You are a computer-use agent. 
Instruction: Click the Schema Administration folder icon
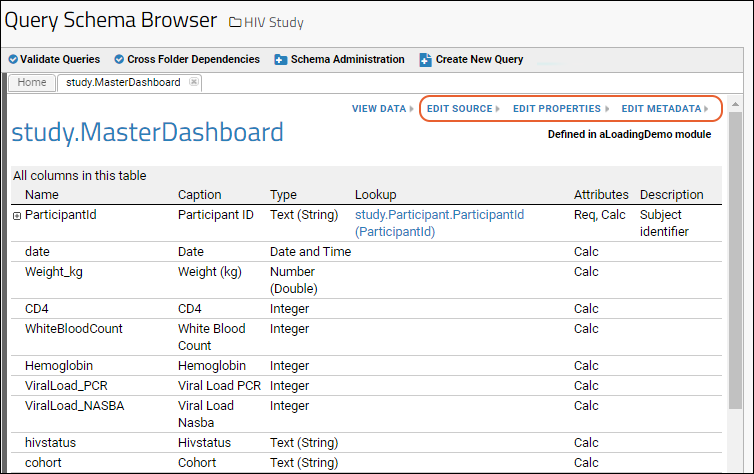(x=281, y=60)
